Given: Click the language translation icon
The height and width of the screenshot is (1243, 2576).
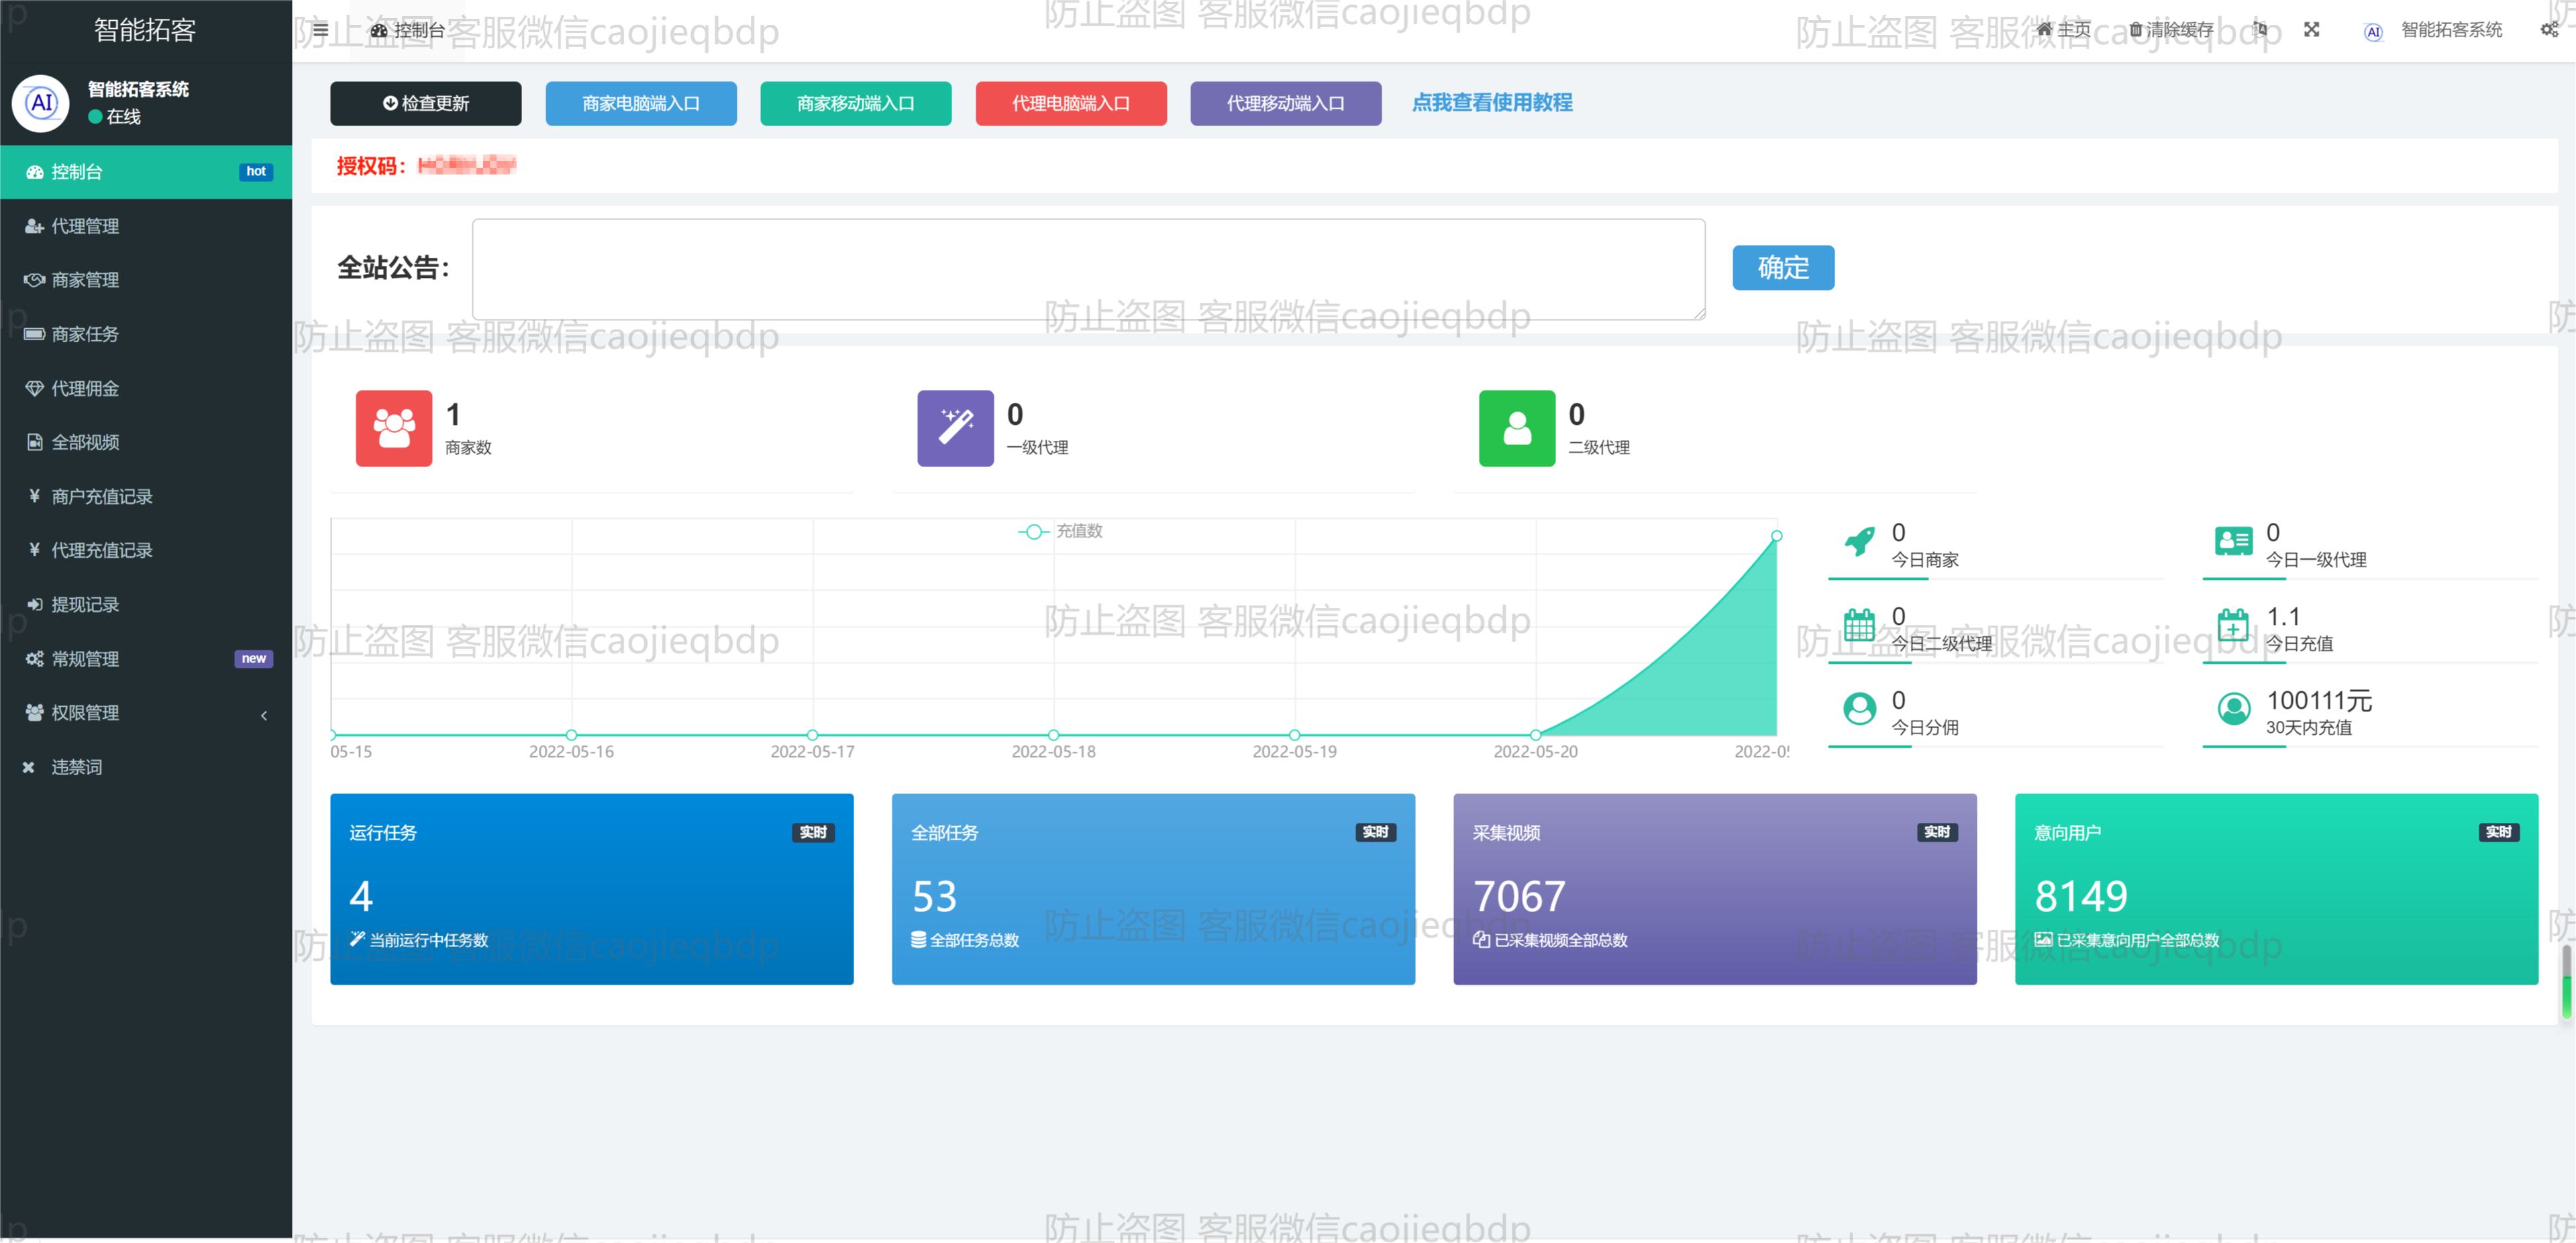Looking at the screenshot, I should [x=2260, y=29].
